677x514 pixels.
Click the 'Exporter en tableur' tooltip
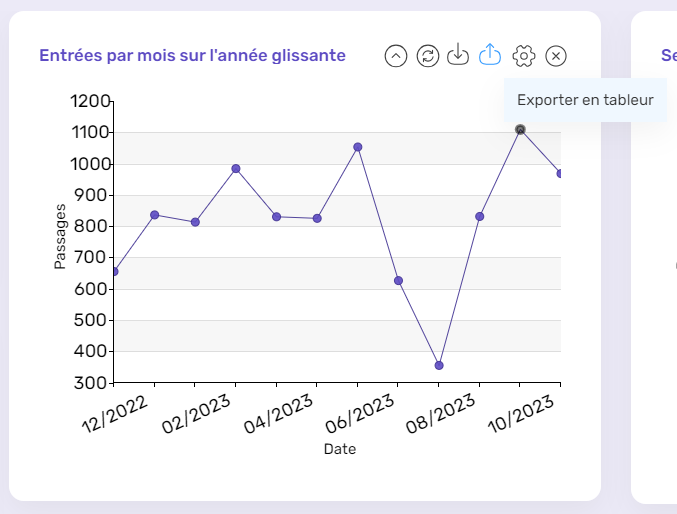pos(585,100)
